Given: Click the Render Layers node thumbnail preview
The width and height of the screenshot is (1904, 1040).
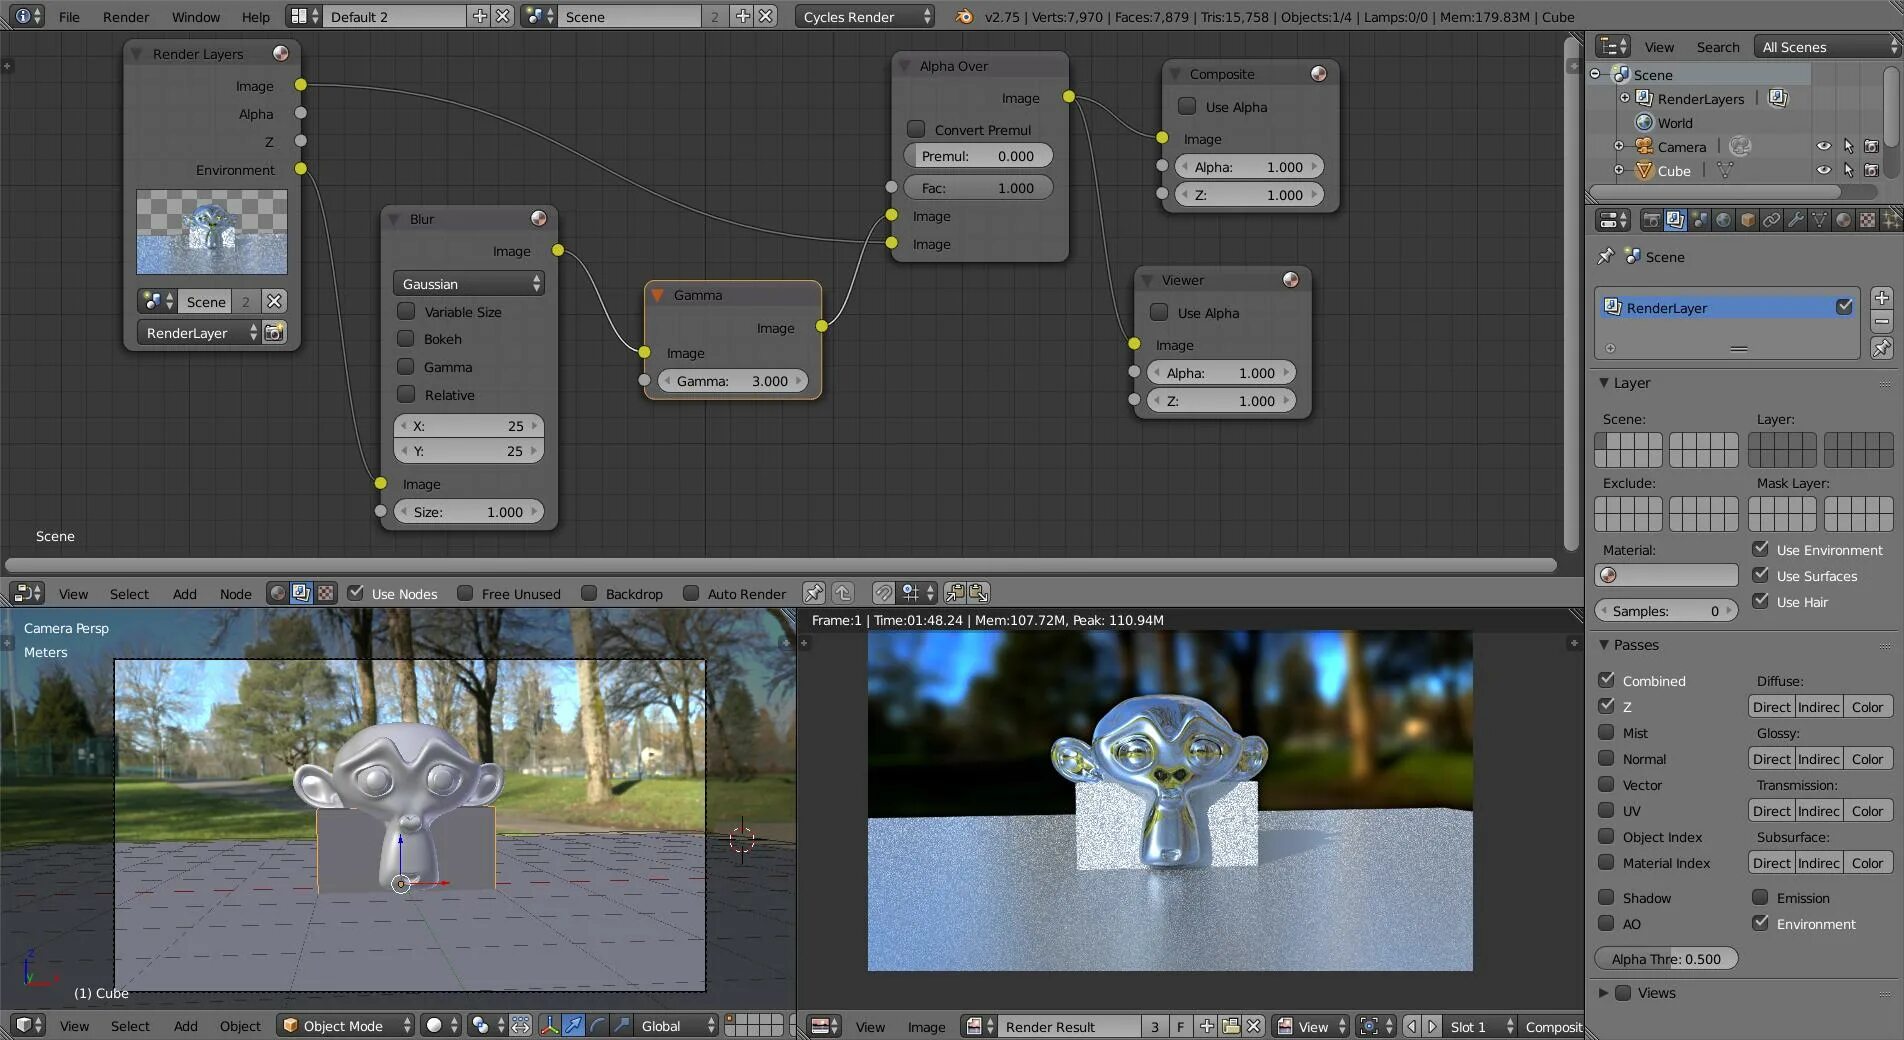Looking at the screenshot, I should pos(212,232).
